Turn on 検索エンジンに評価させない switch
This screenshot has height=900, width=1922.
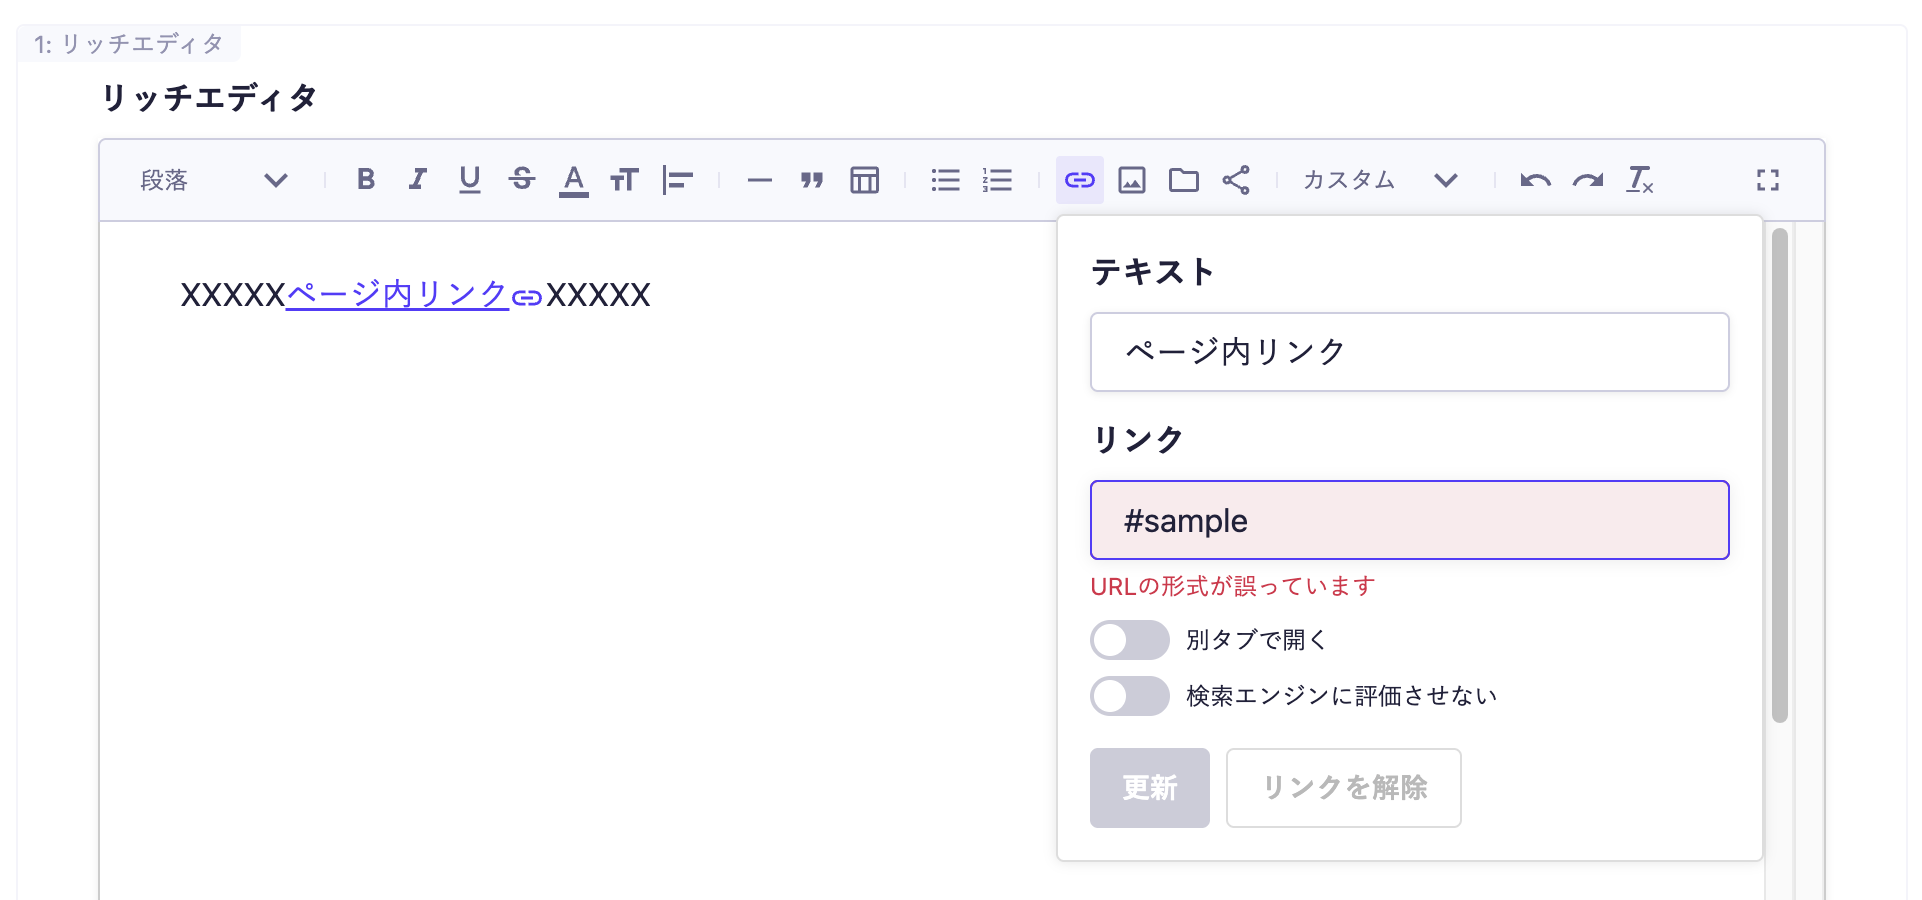pyautogui.click(x=1129, y=696)
